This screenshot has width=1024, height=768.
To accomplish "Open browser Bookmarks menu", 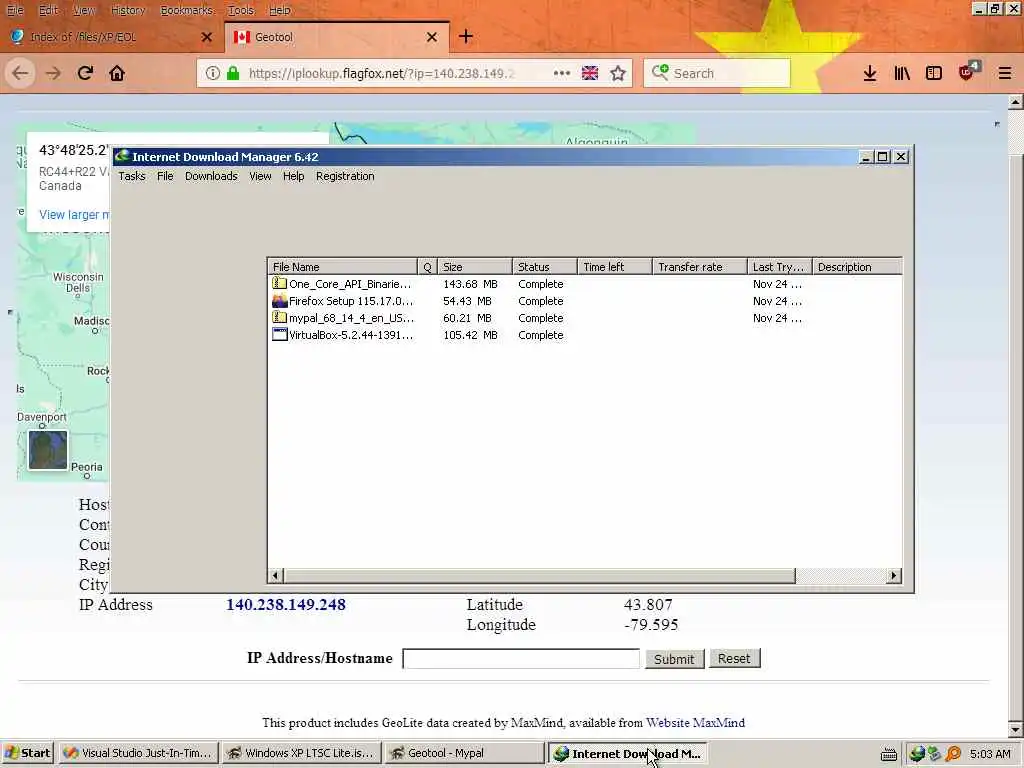I will [x=187, y=10].
